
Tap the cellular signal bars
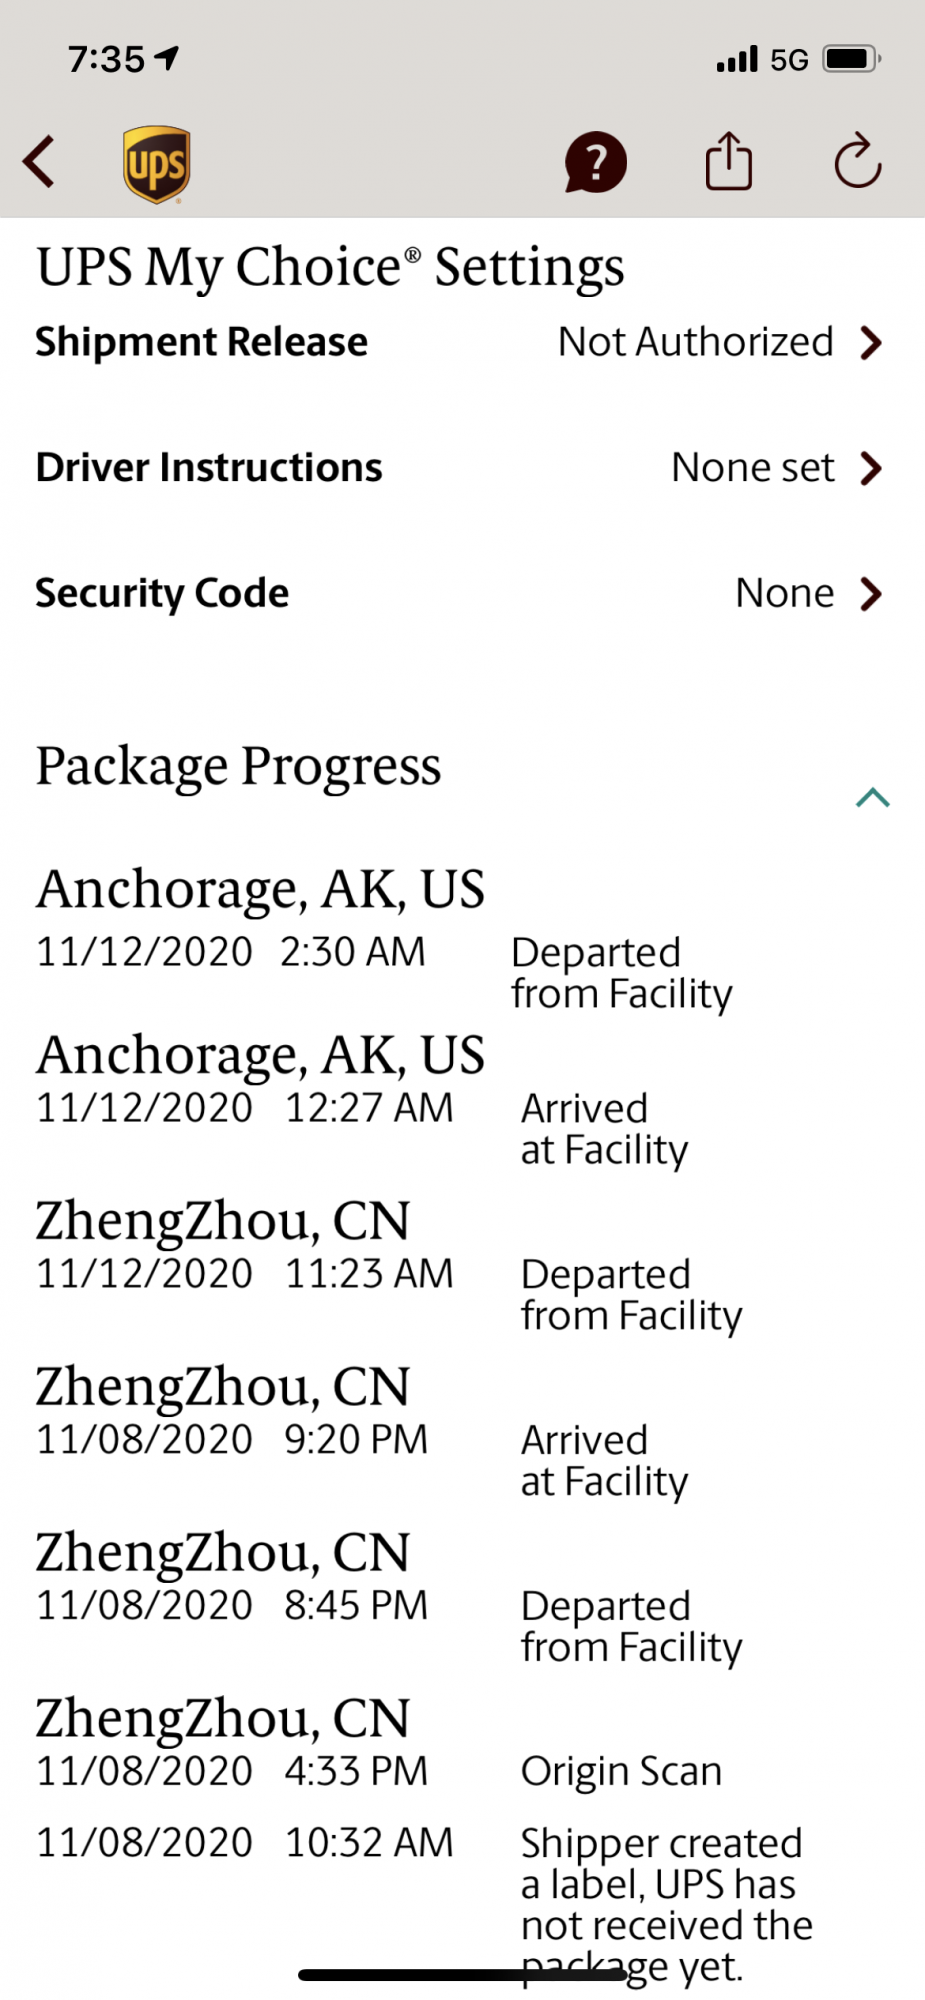pyautogui.click(x=737, y=59)
